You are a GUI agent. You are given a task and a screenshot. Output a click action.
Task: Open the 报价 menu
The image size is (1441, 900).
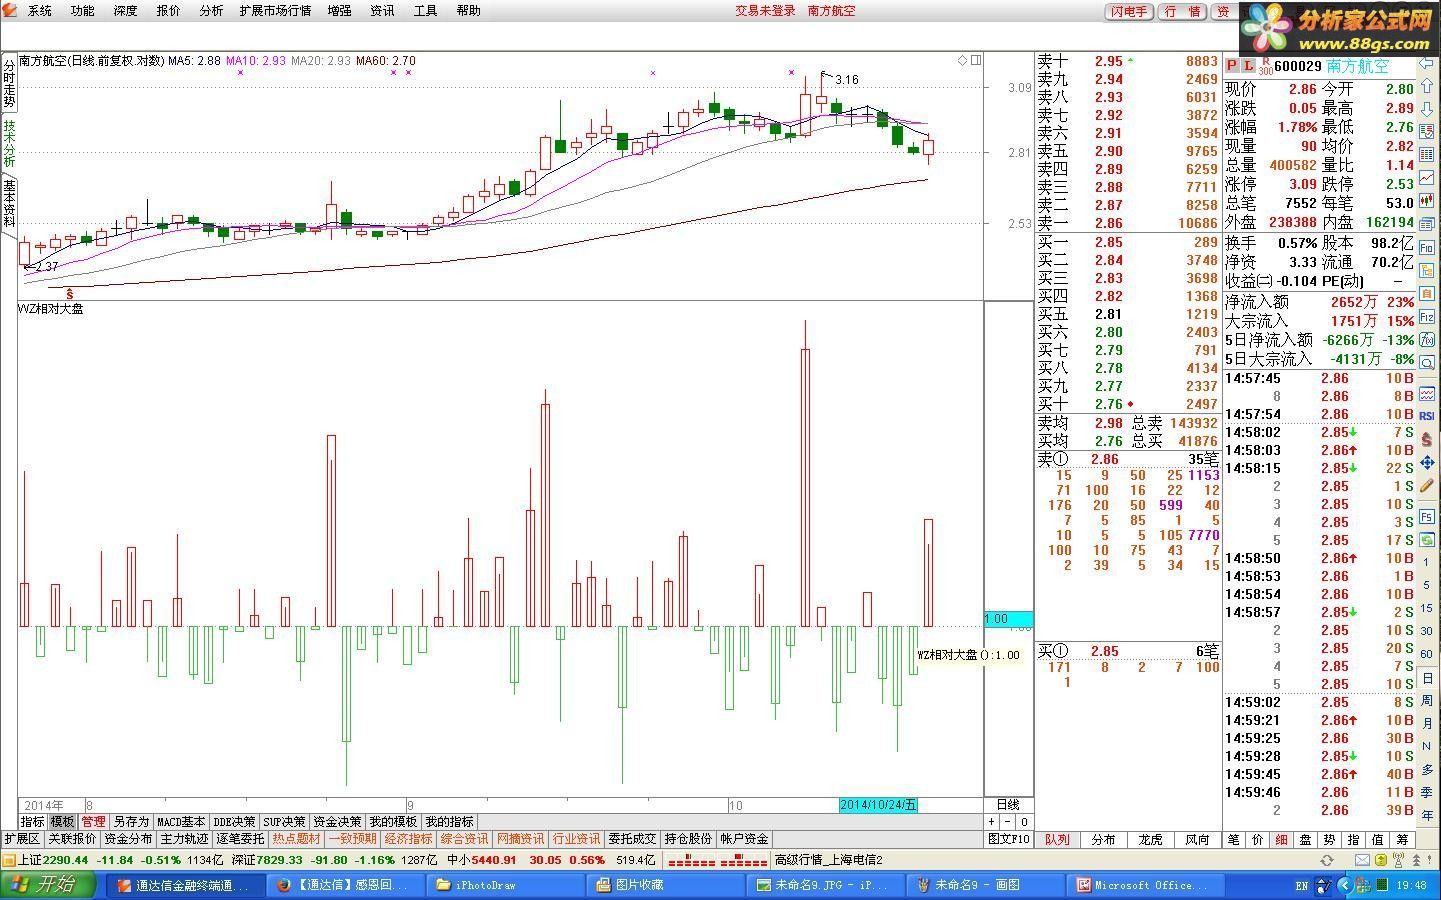169,11
